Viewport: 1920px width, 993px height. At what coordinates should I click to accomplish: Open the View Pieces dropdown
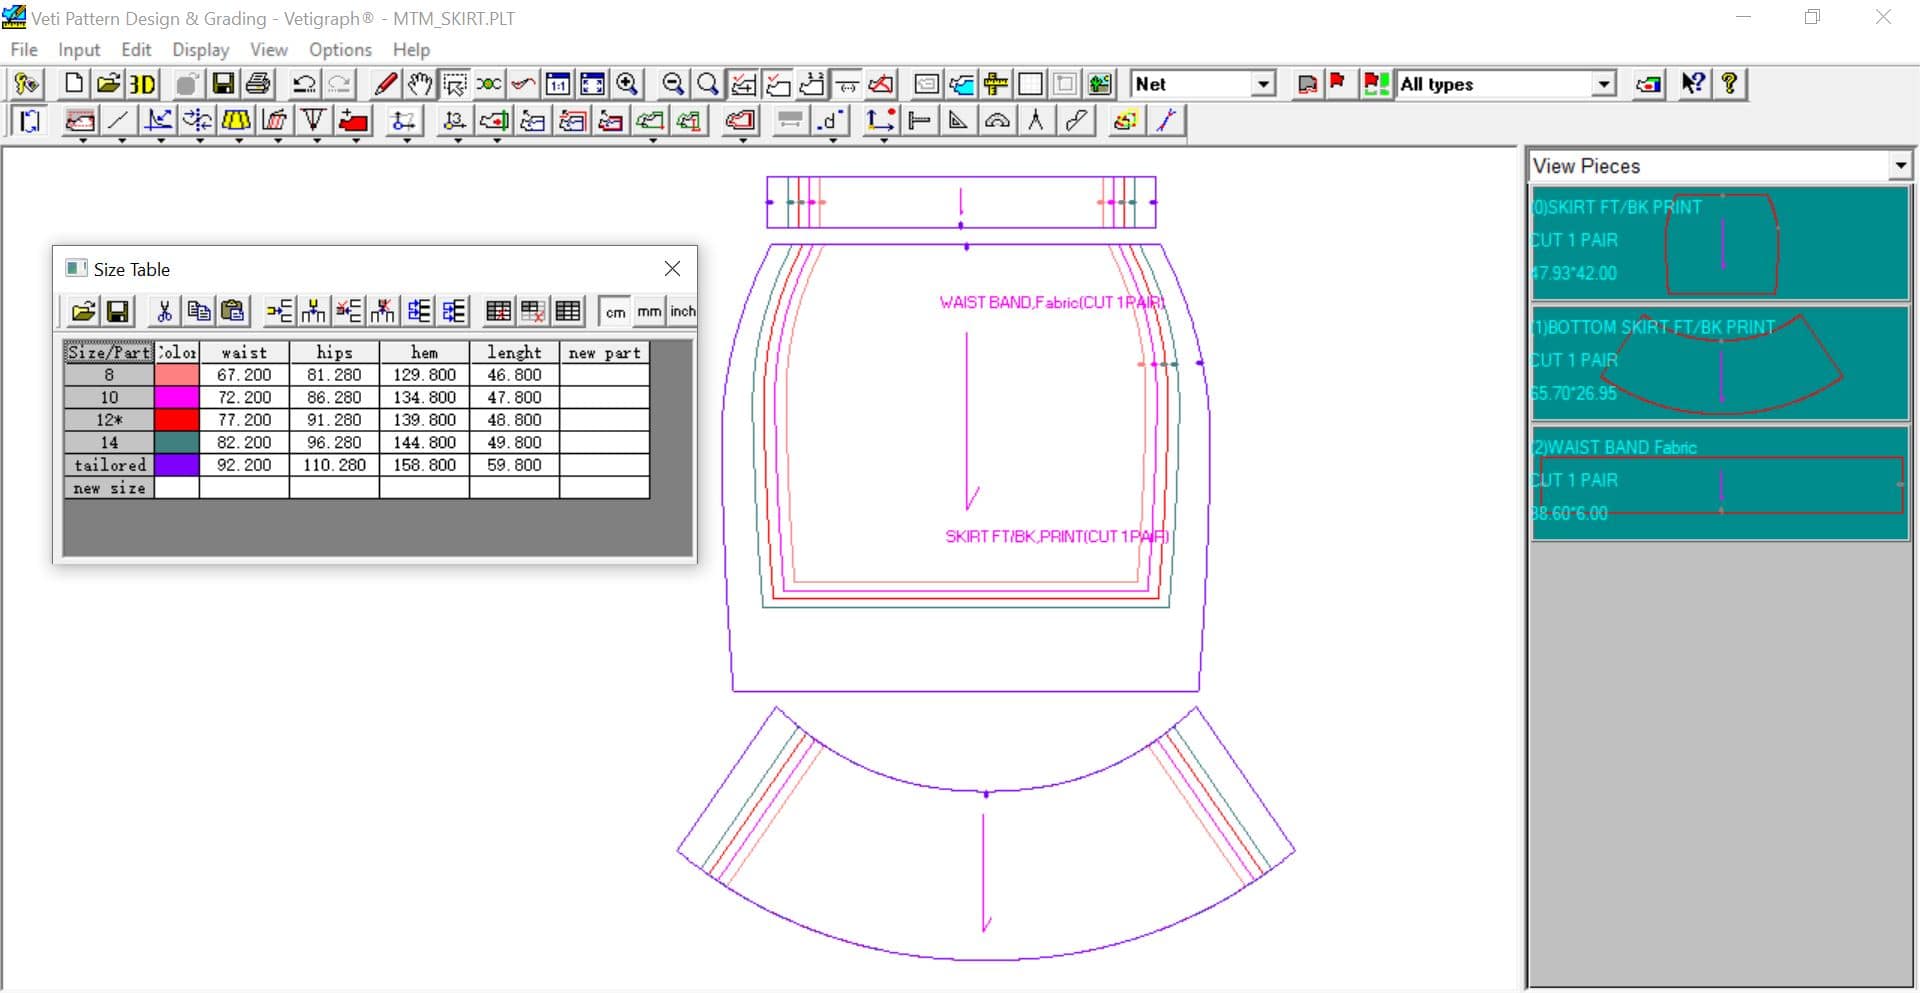click(1901, 165)
